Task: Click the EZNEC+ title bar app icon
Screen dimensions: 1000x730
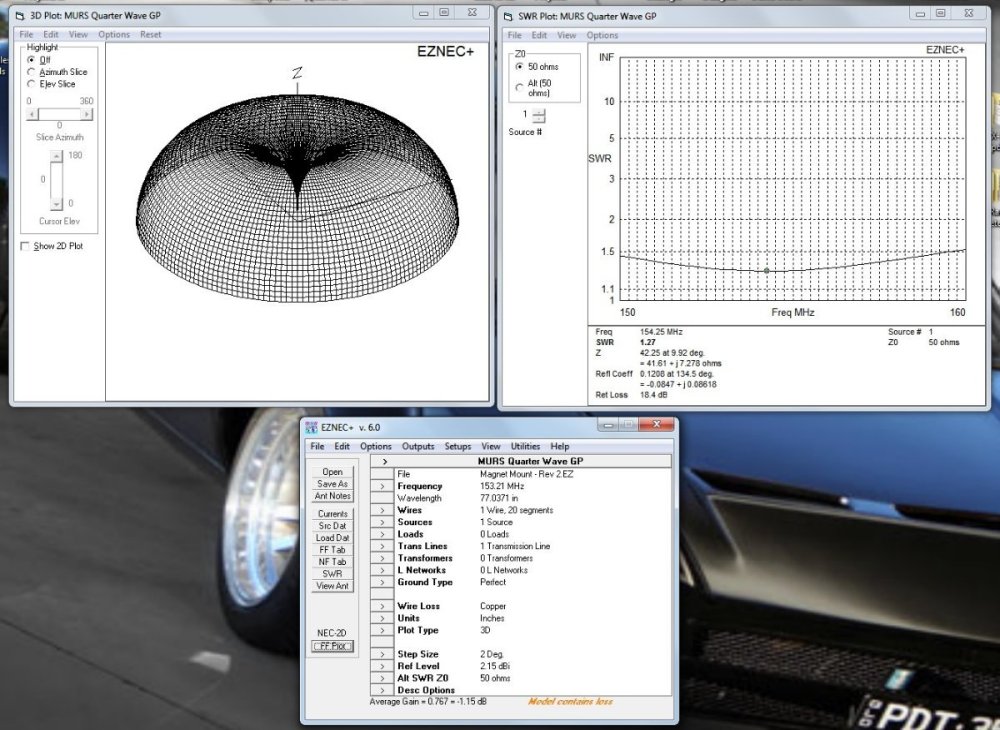Action: click(x=313, y=427)
